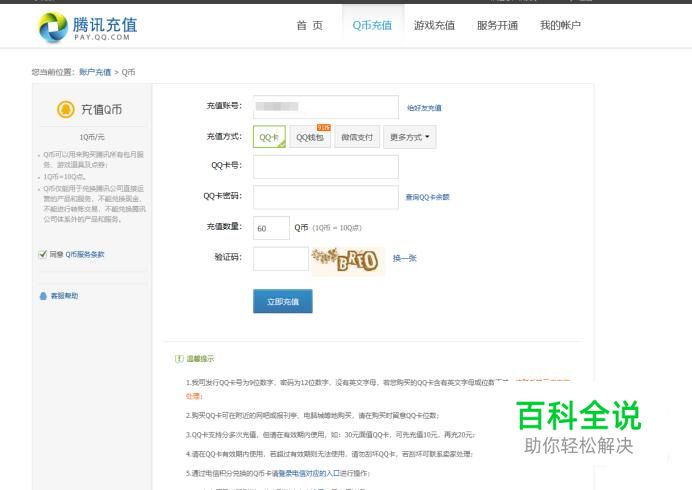Click the 给好友充值 link
This screenshot has width=692, height=490.
[x=424, y=108]
